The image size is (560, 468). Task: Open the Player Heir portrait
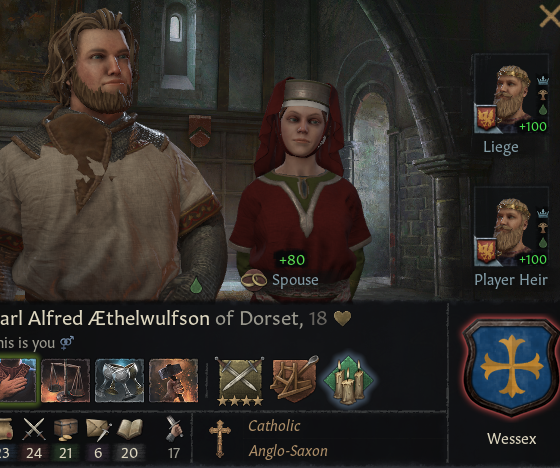click(x=511, y=227)
